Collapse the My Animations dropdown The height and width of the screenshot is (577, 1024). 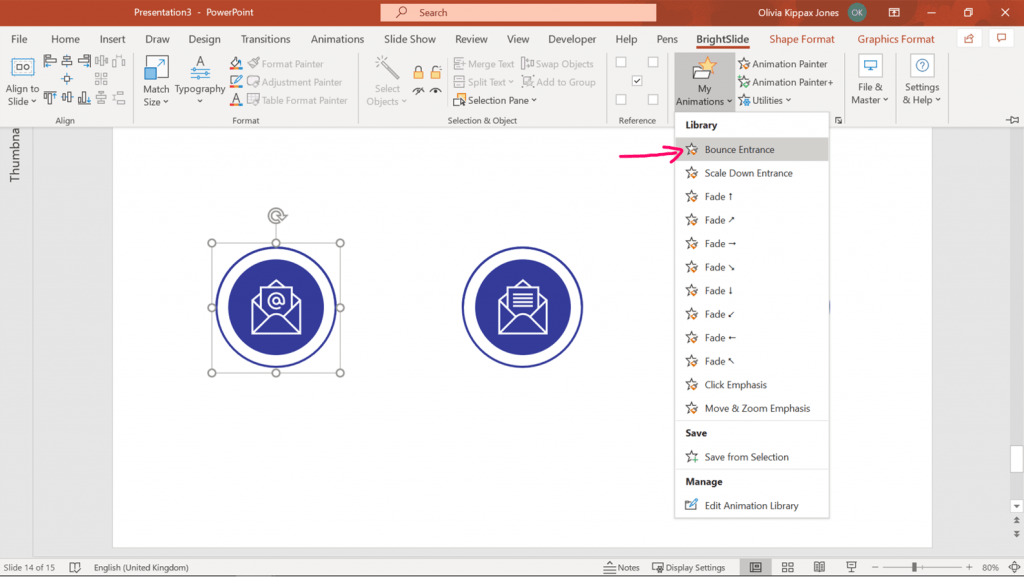[704, 82]
